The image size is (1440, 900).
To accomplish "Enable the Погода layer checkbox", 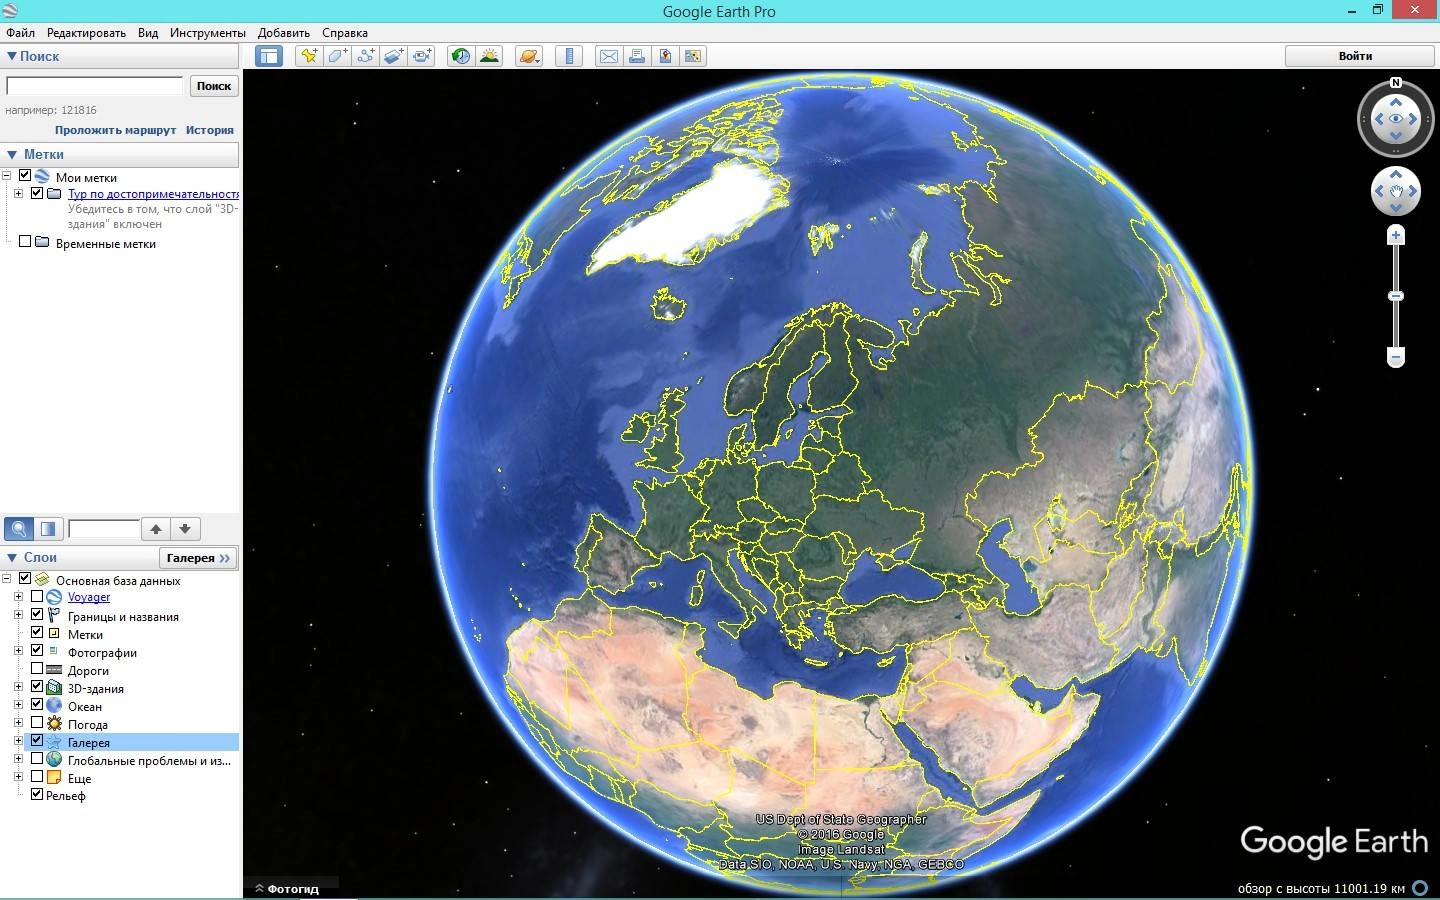I will point(37,722).
